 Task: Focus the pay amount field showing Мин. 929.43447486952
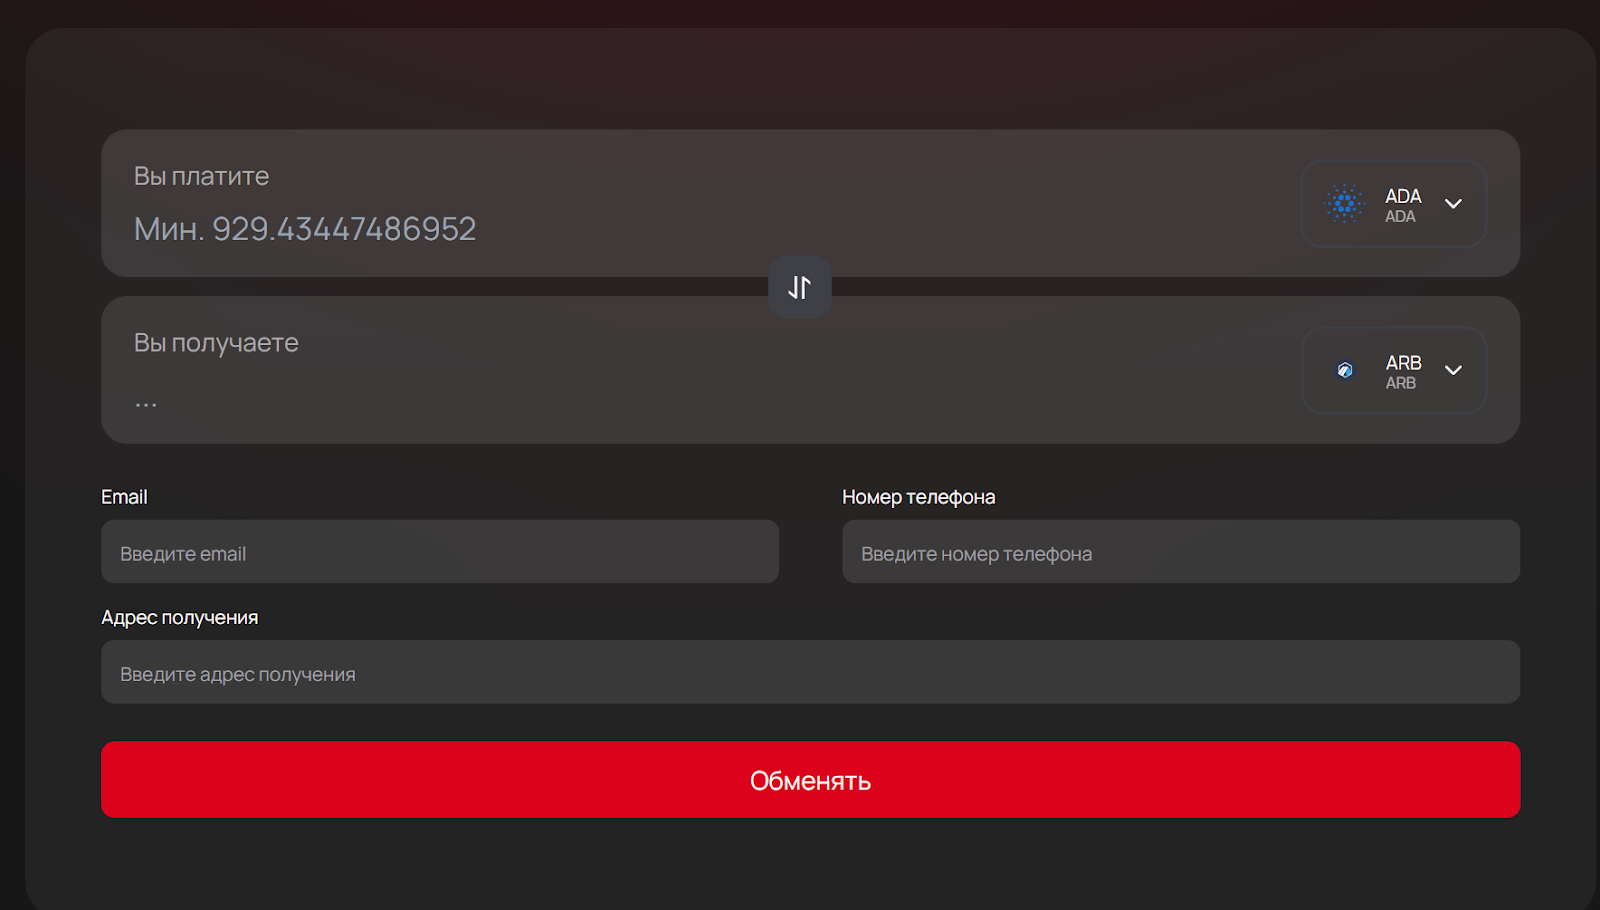pos(305,229)
